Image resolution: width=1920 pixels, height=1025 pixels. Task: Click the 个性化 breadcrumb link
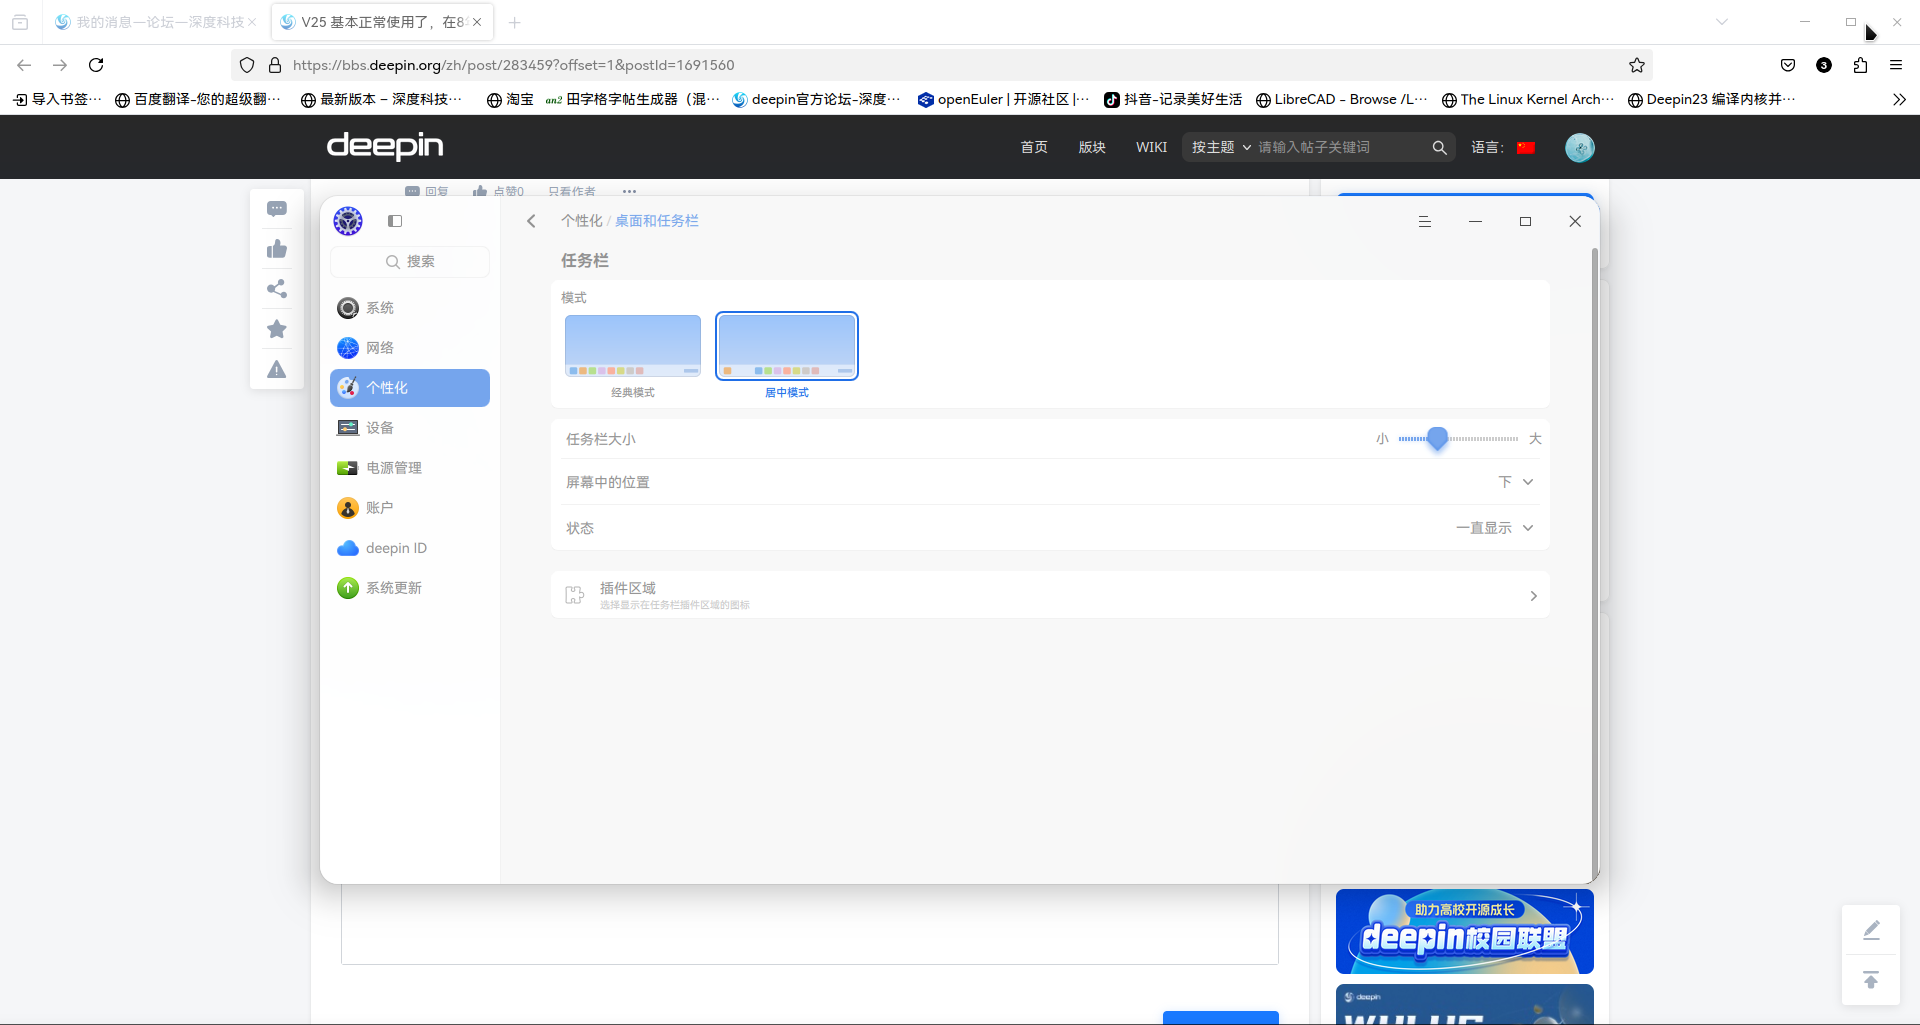582,221
